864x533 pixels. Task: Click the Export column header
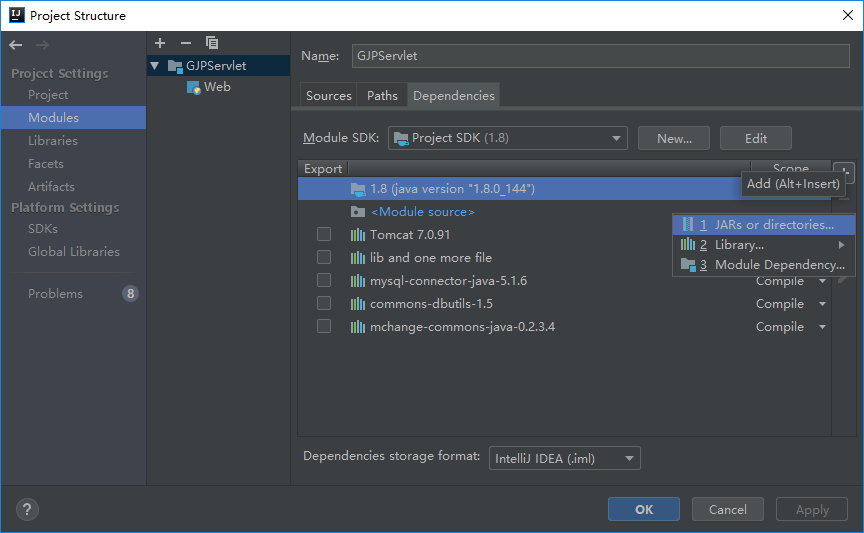coord(323,169)
